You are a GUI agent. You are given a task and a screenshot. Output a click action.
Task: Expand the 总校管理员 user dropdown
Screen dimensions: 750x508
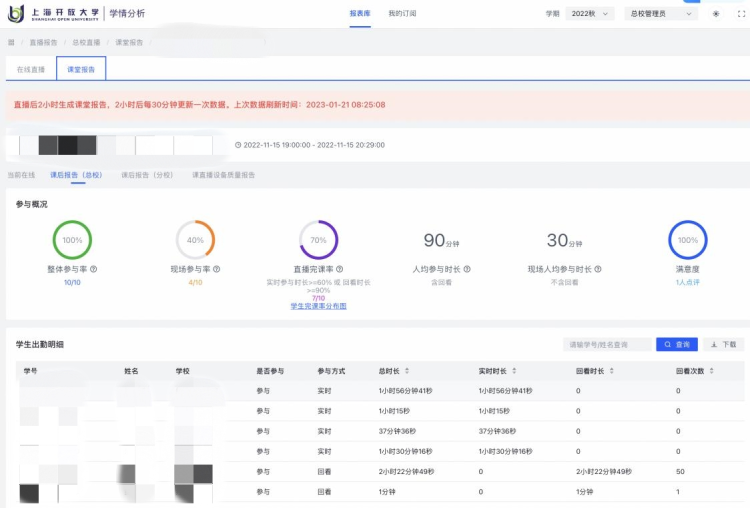click(660, 14)
